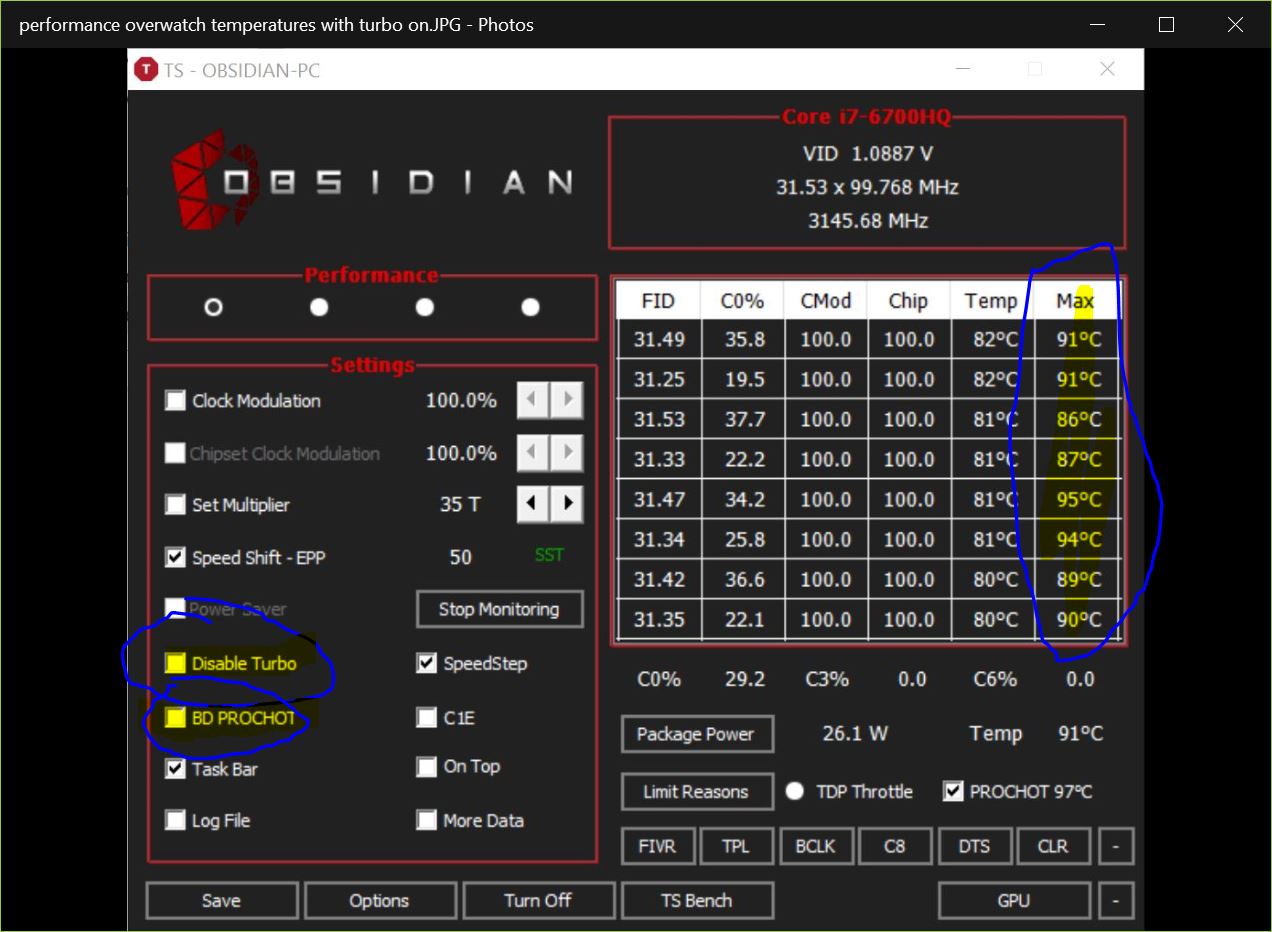Image resolution: width=1272 pixels, height=932 pixels.
Task: Increase Set Multiplier with right arrow
Action: [x=567, y=503]
